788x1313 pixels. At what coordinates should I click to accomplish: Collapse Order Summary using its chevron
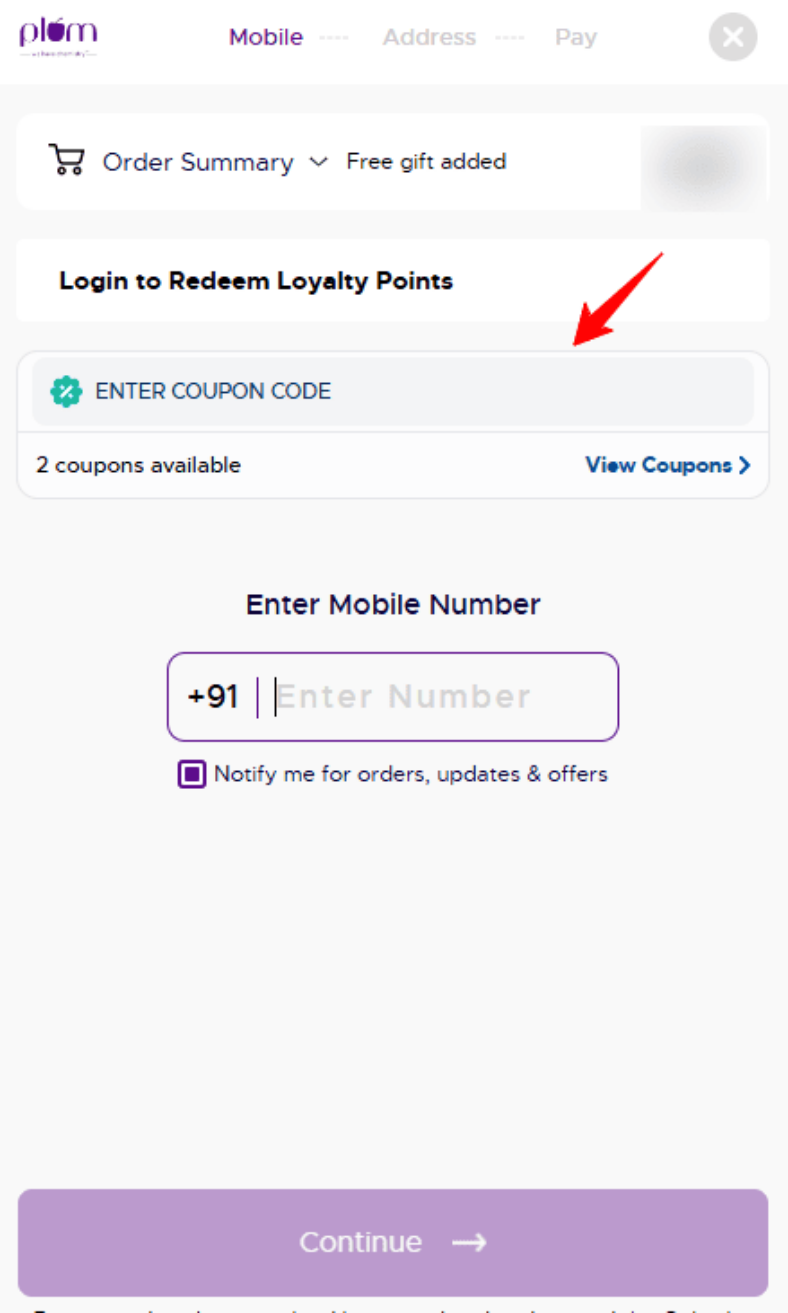click(x=318, y=161)
